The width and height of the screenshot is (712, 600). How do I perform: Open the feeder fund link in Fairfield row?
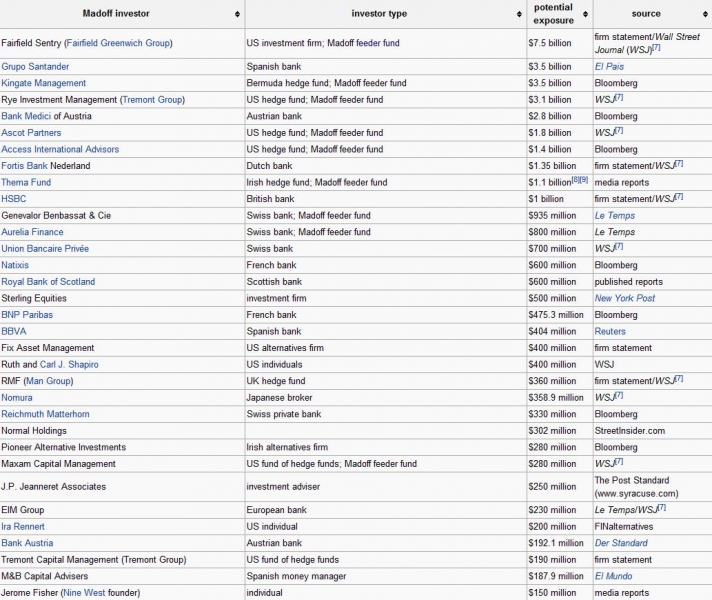click(x=378, y=43)
